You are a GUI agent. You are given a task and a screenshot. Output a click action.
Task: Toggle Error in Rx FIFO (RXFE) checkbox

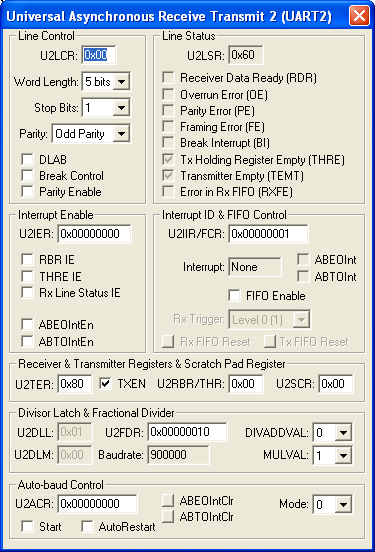[x=168, y=192]
